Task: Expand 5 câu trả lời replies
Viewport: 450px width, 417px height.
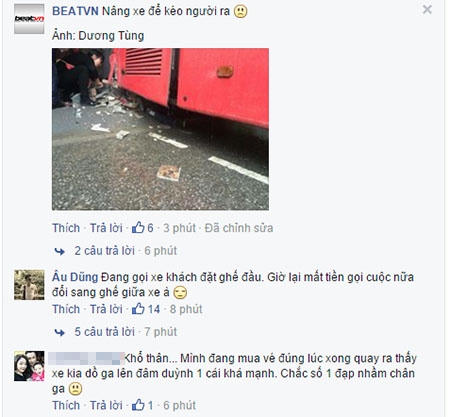Action: [x=105, y=332]
